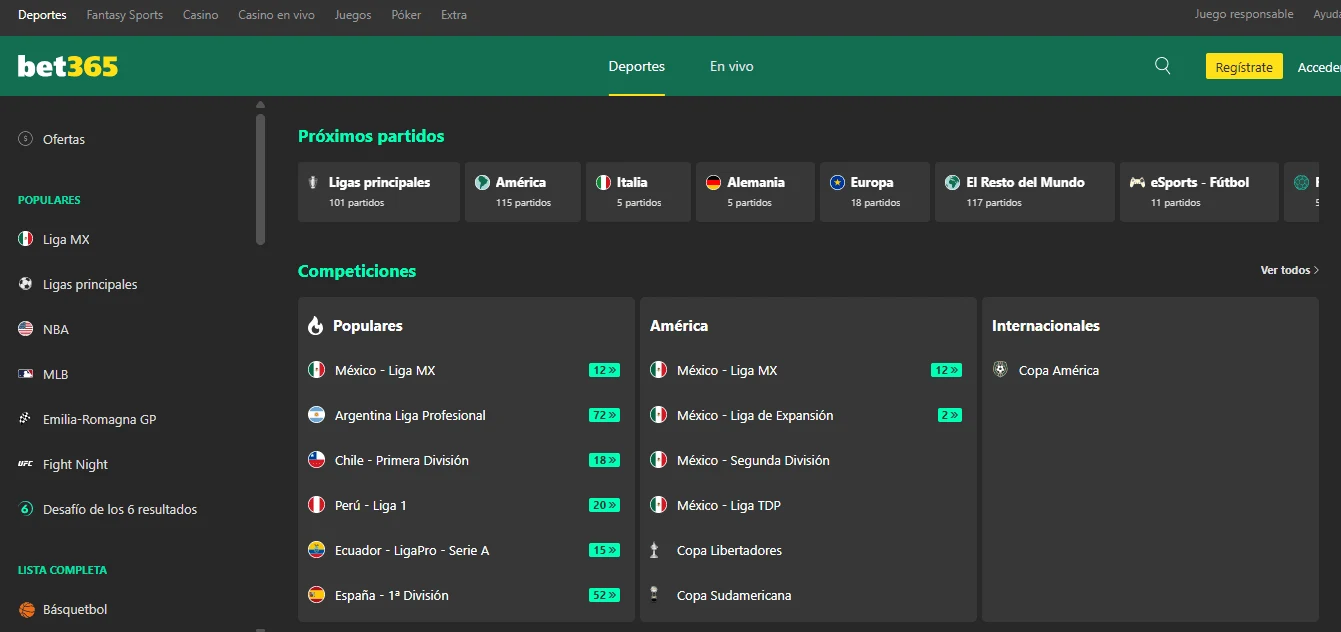Click the Chile flag in Populares list

point(317,460)
